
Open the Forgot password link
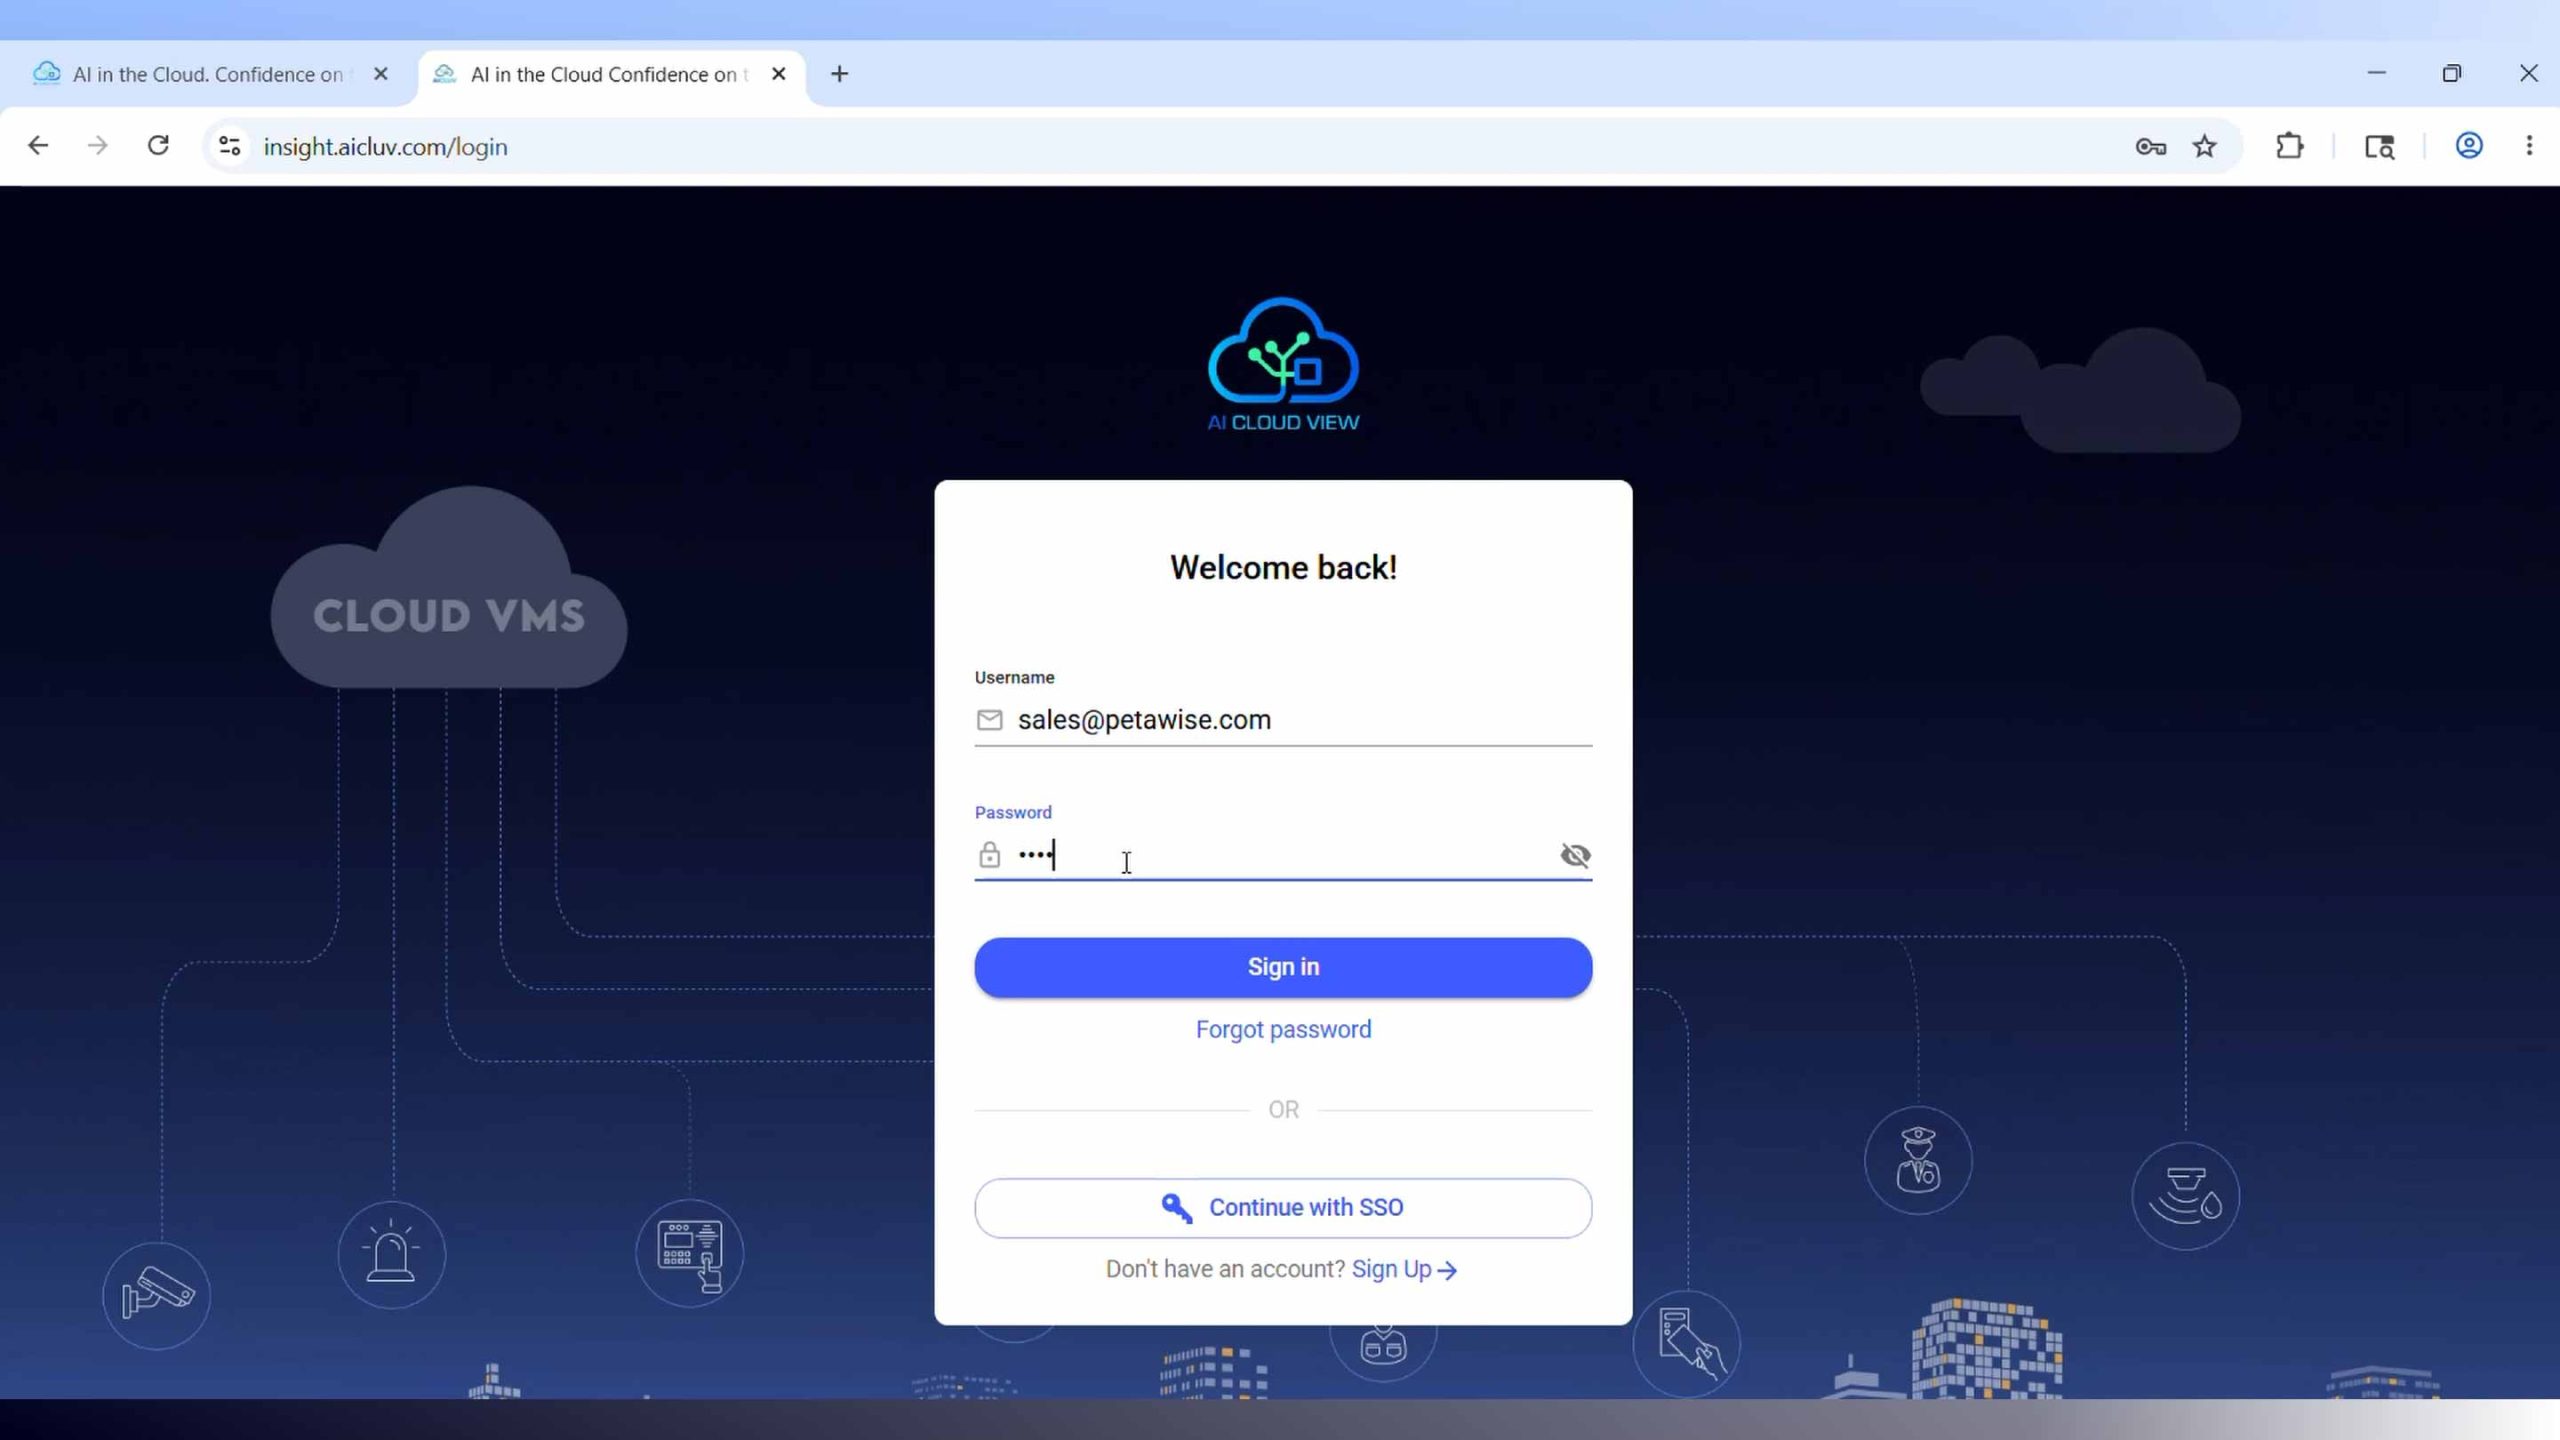click(x=1283, y=1029)
